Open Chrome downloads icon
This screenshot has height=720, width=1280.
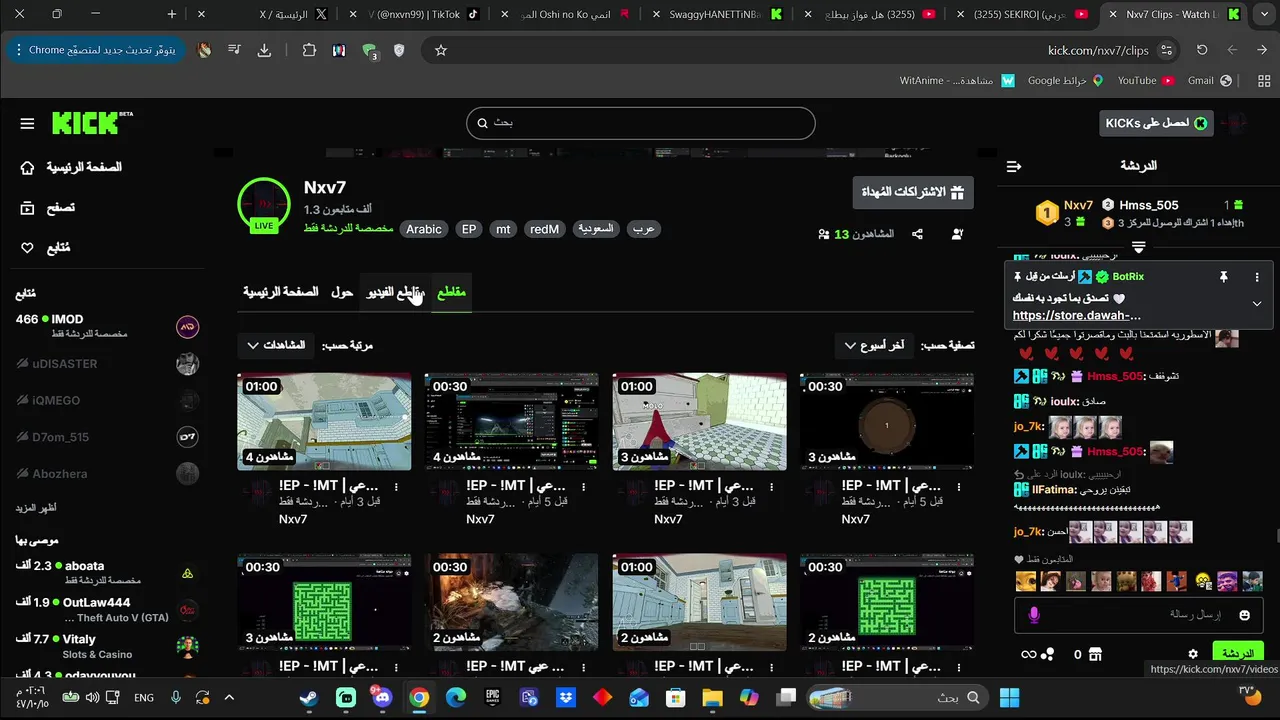pyautogui.click(x=264, y=50)
